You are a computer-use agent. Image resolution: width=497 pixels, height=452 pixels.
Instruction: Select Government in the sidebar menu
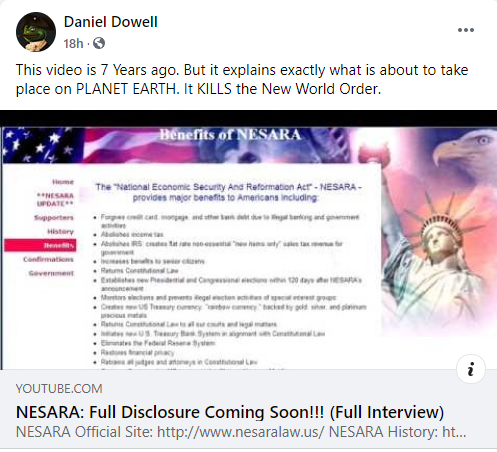coord(51,273)
